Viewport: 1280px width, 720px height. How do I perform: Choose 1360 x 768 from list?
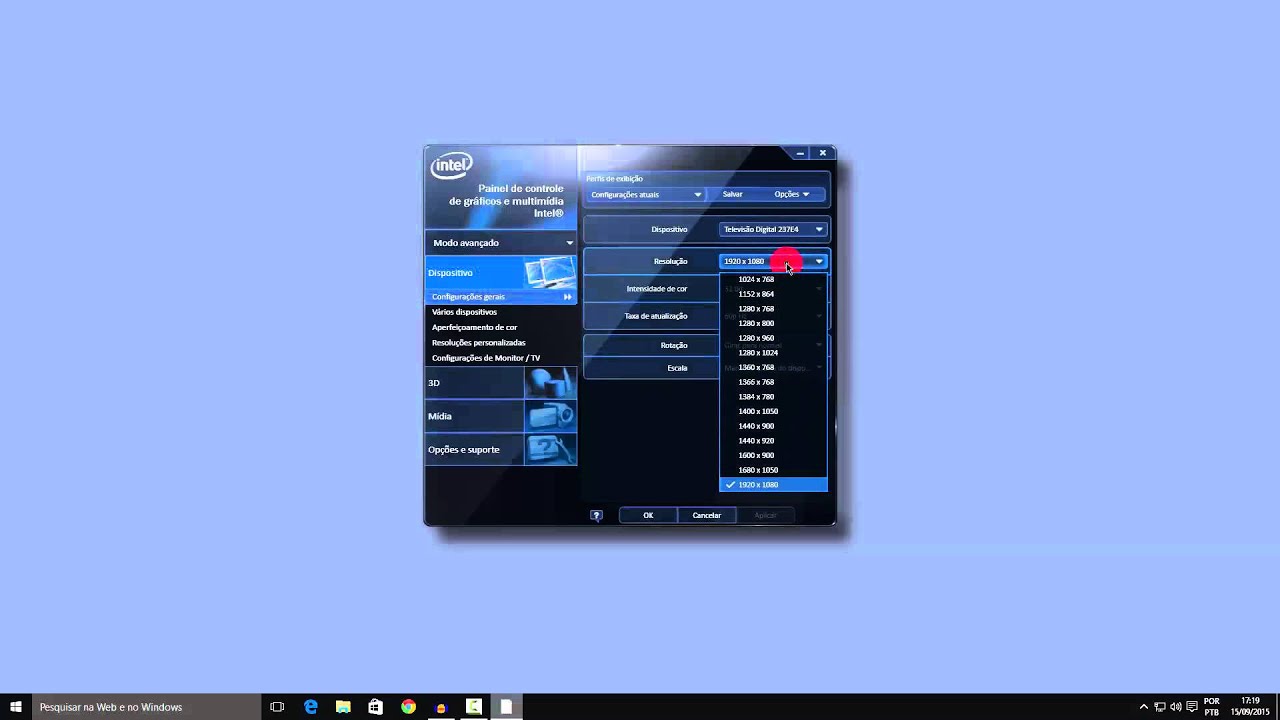[x=773, y=367]
